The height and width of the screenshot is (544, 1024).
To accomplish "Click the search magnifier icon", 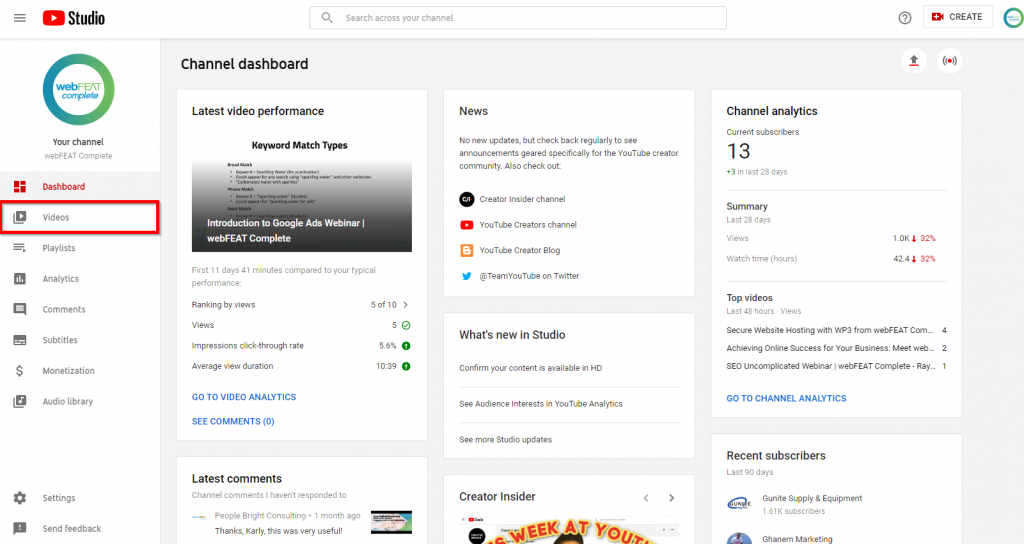I will pos(327,18).
